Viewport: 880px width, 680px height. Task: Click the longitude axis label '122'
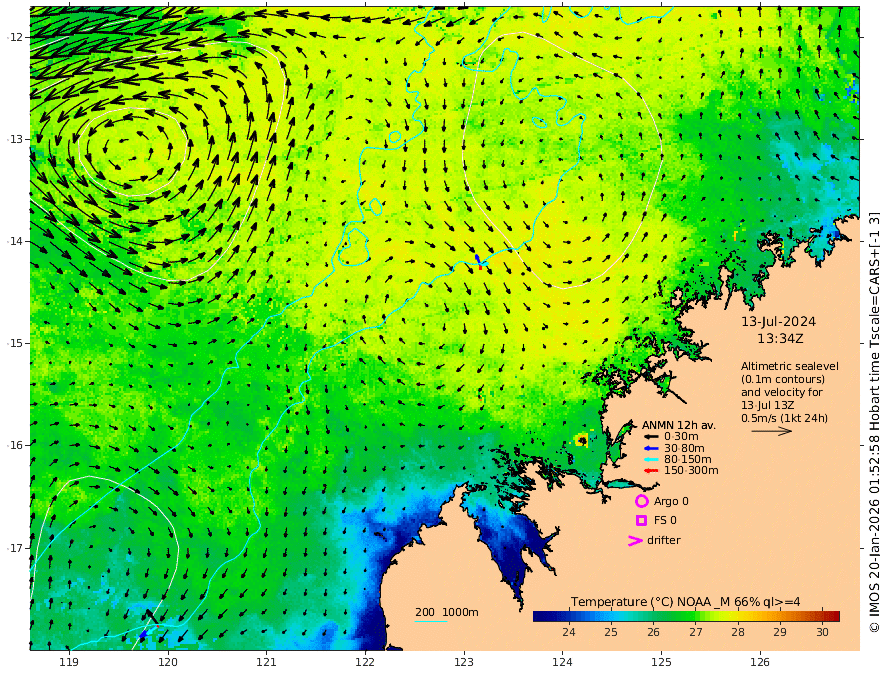click(365, 663)
